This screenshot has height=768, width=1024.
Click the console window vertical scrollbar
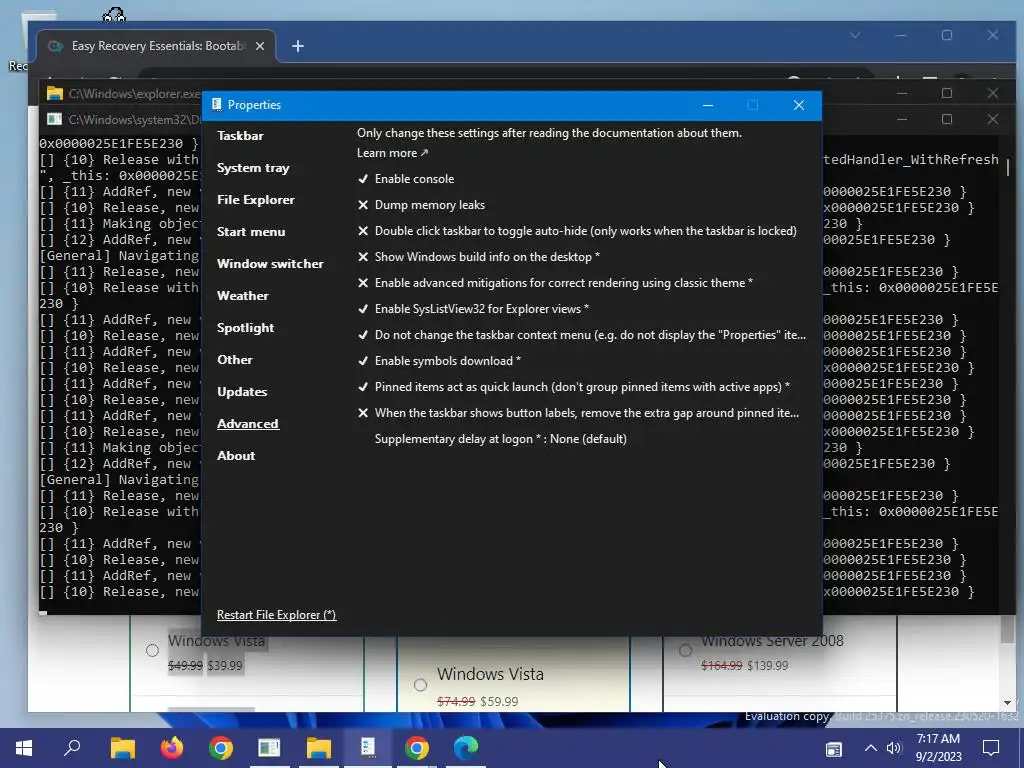[x=1007, y=167]
